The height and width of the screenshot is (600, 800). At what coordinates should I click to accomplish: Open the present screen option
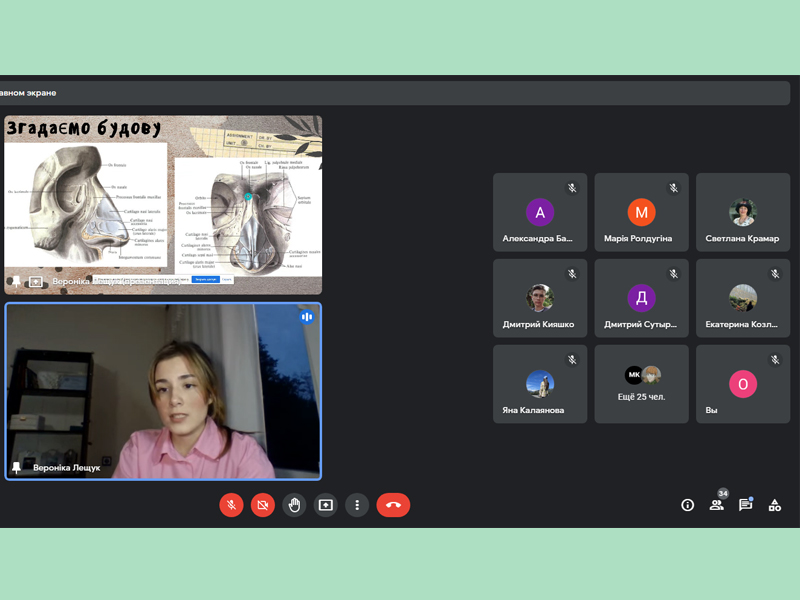tap(326, 505)
